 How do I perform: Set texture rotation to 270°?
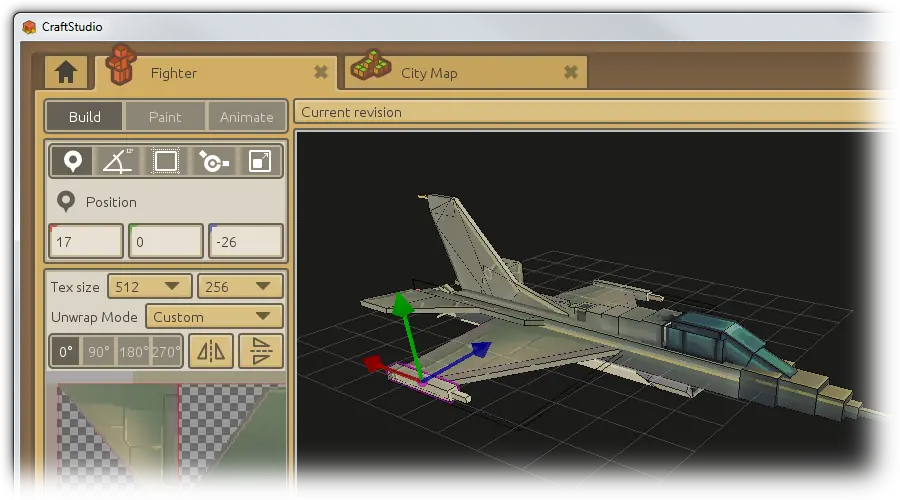pos(166,351)
